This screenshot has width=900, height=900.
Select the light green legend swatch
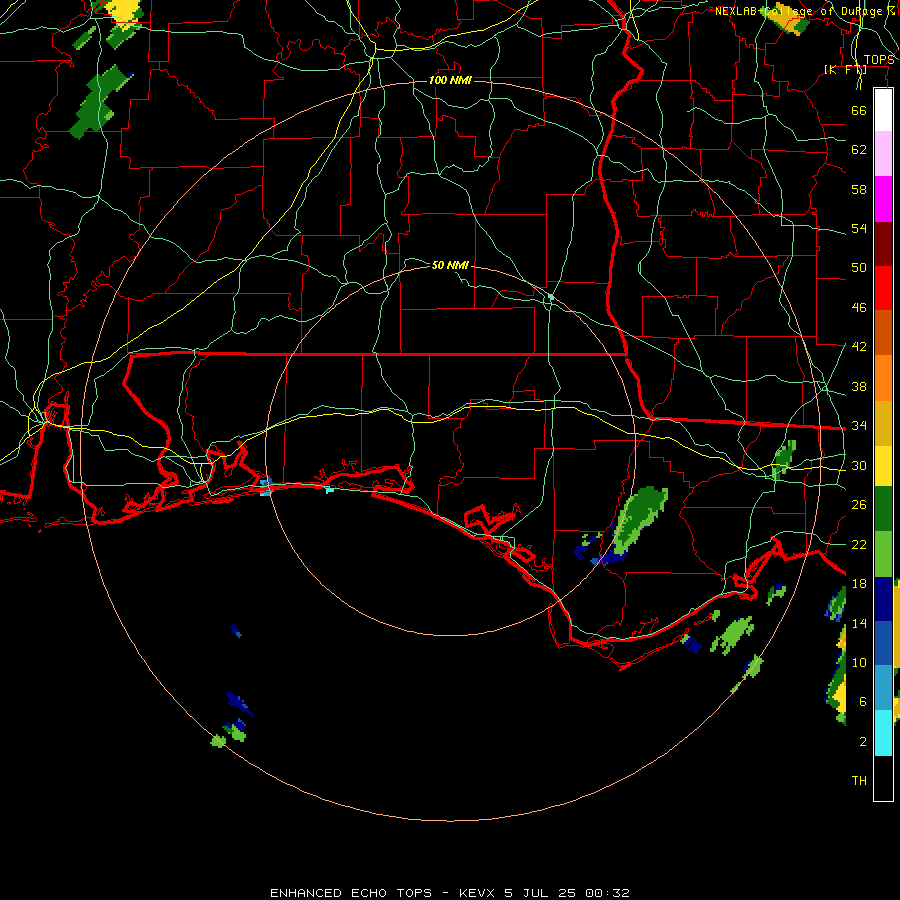[883, 554]
